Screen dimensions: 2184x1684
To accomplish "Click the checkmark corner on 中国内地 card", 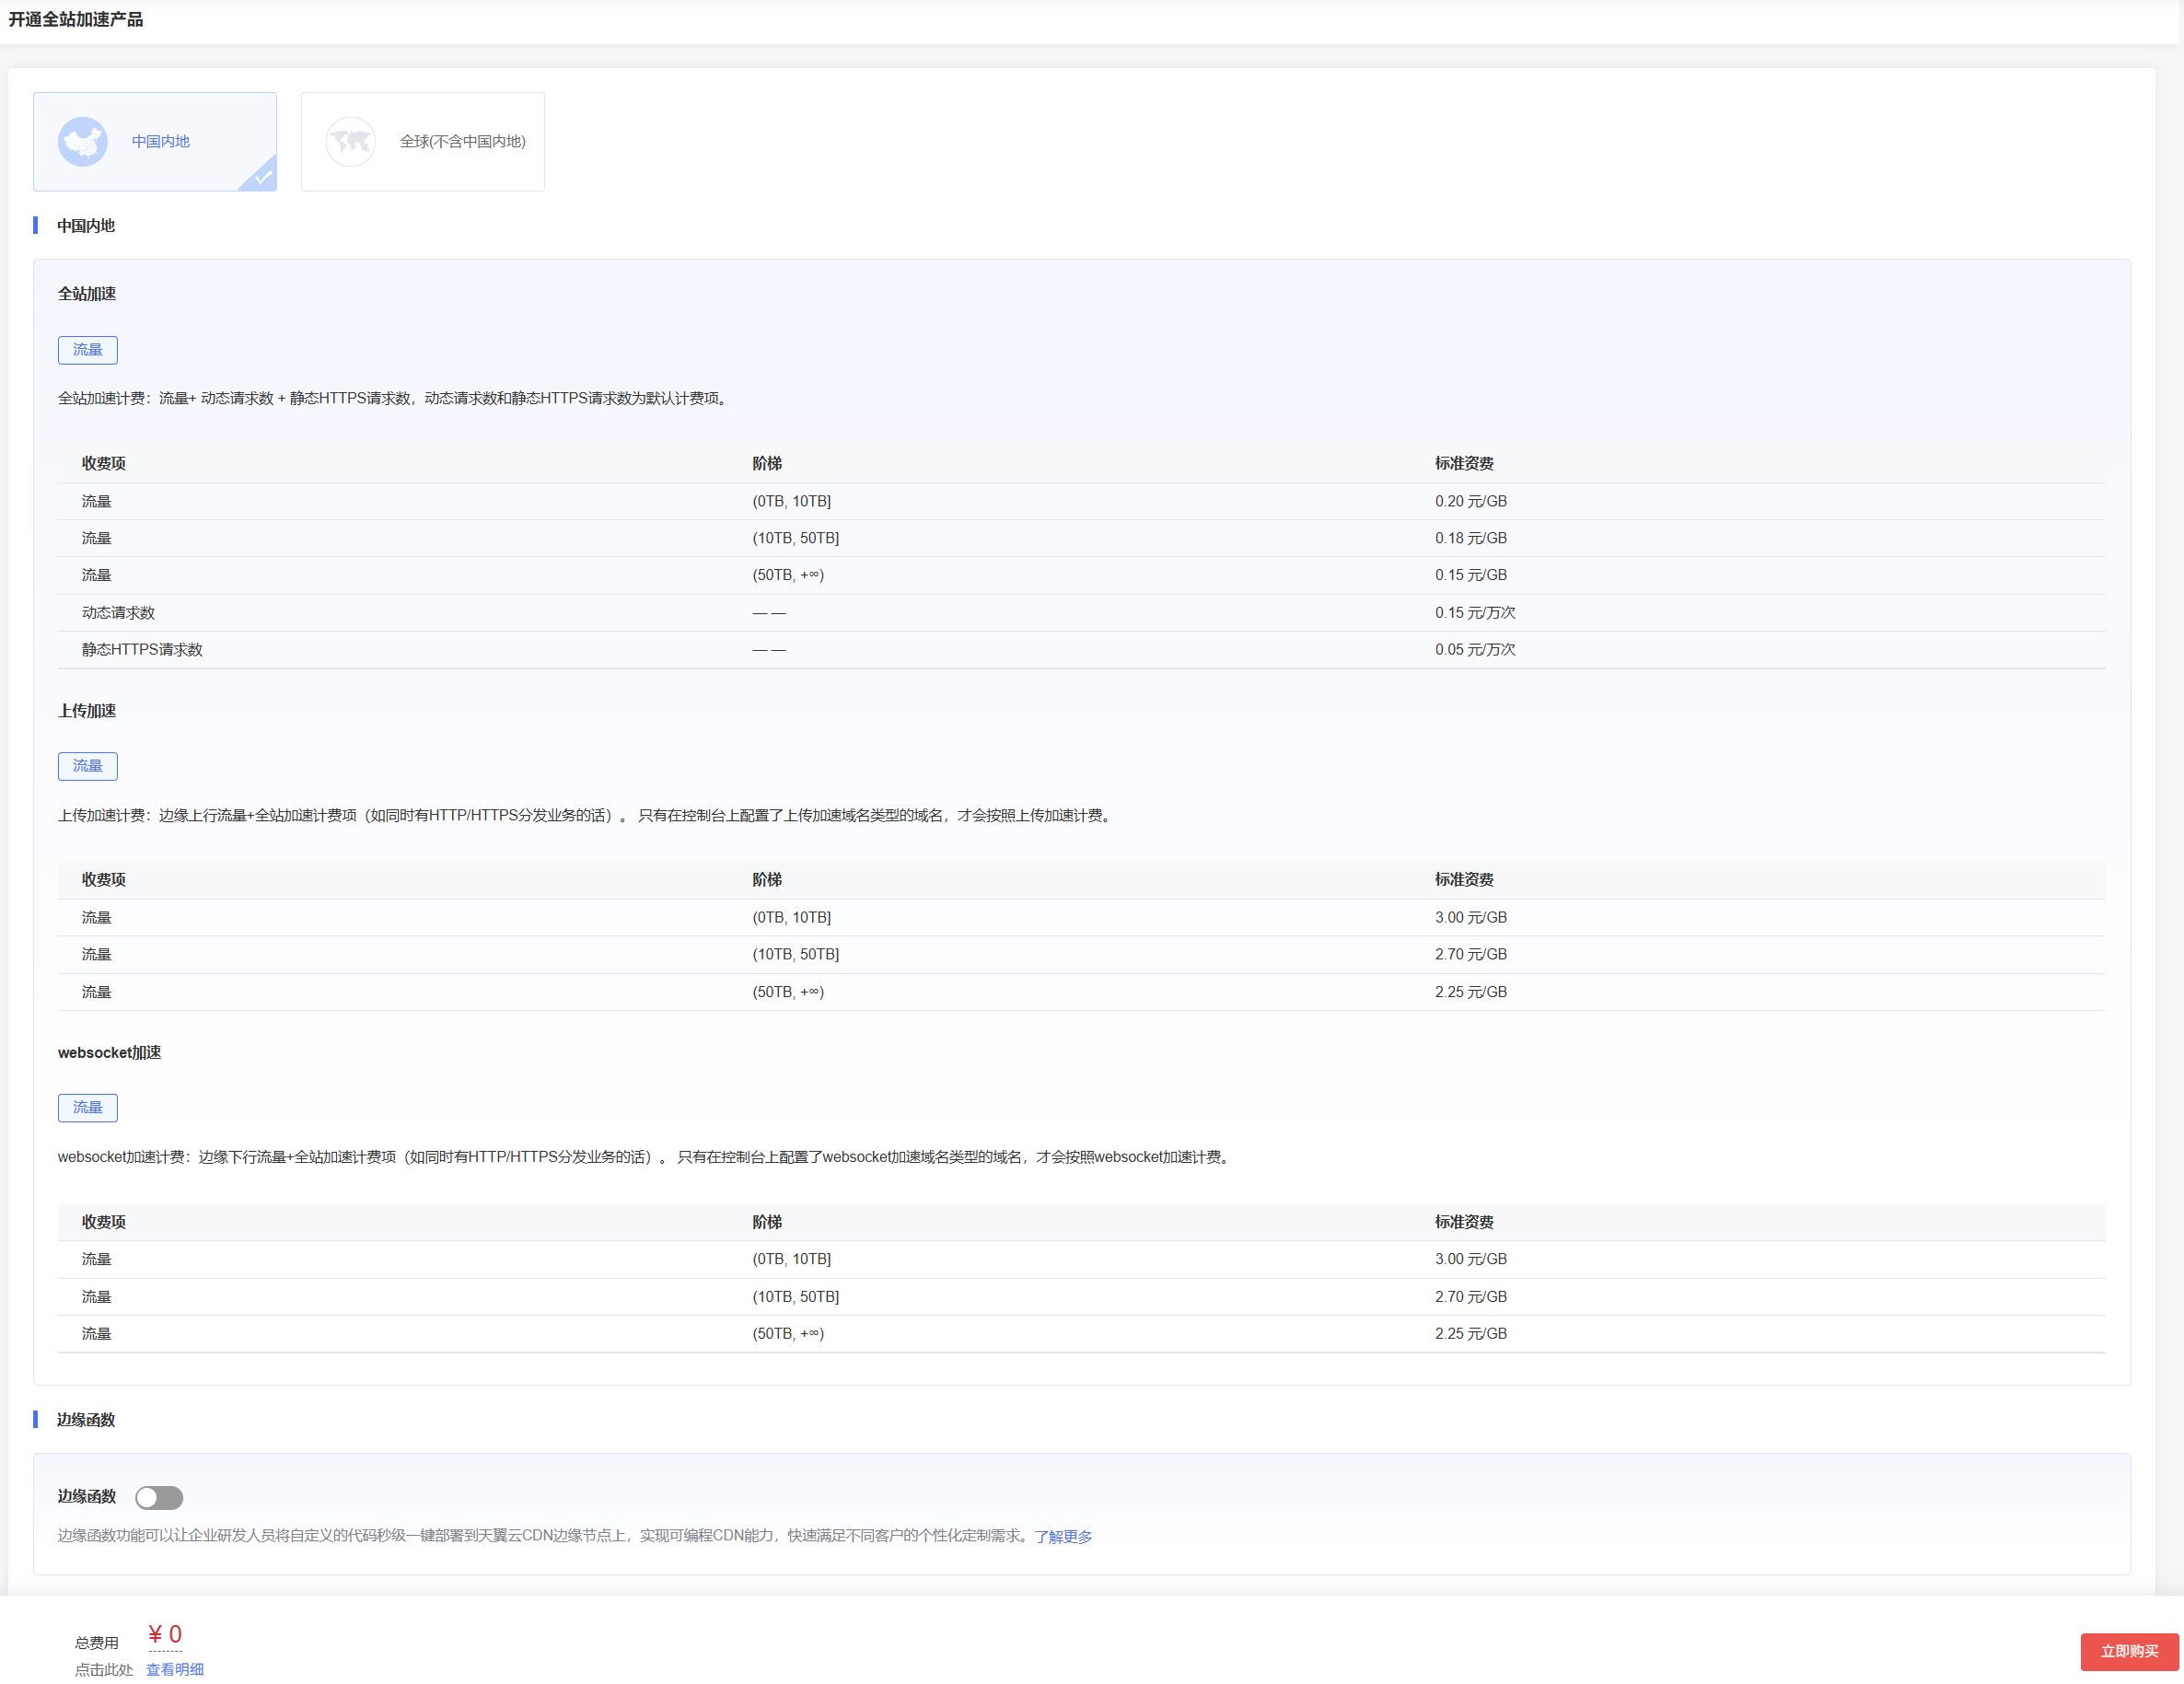I will [263, 177].
